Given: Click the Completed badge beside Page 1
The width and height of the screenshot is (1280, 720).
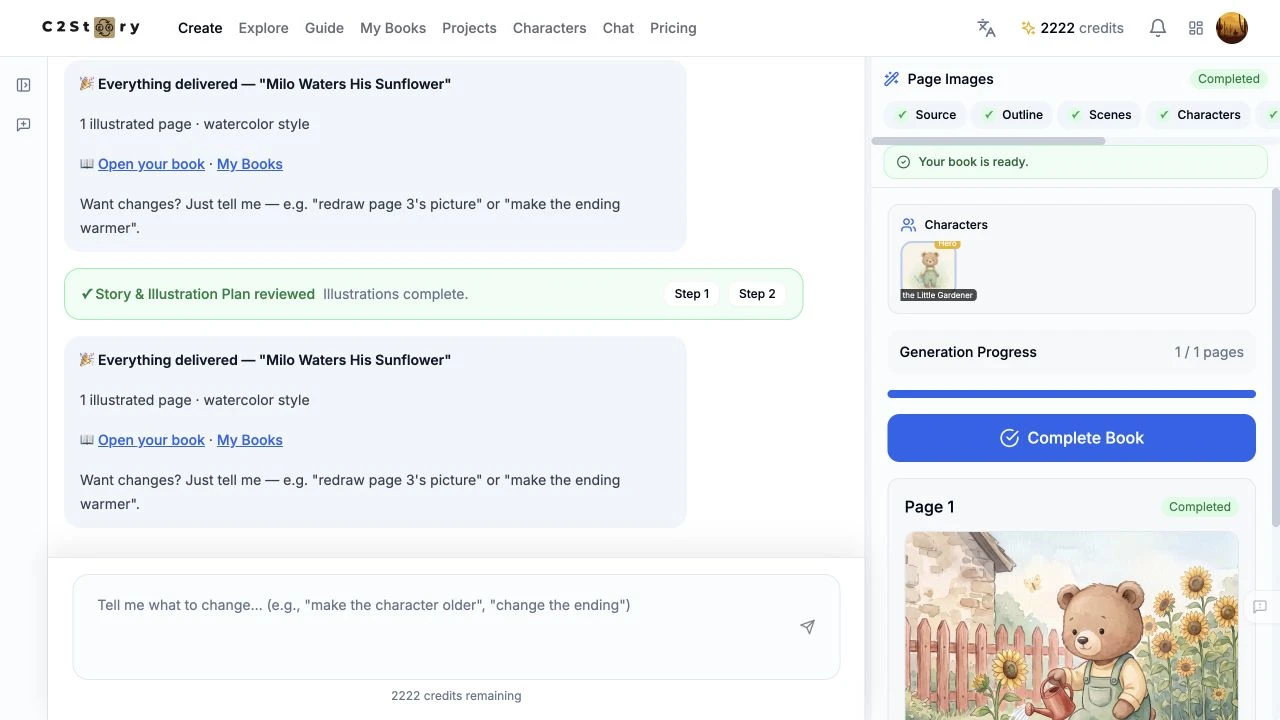Looking at the screenshot, I should (1200, 507).
